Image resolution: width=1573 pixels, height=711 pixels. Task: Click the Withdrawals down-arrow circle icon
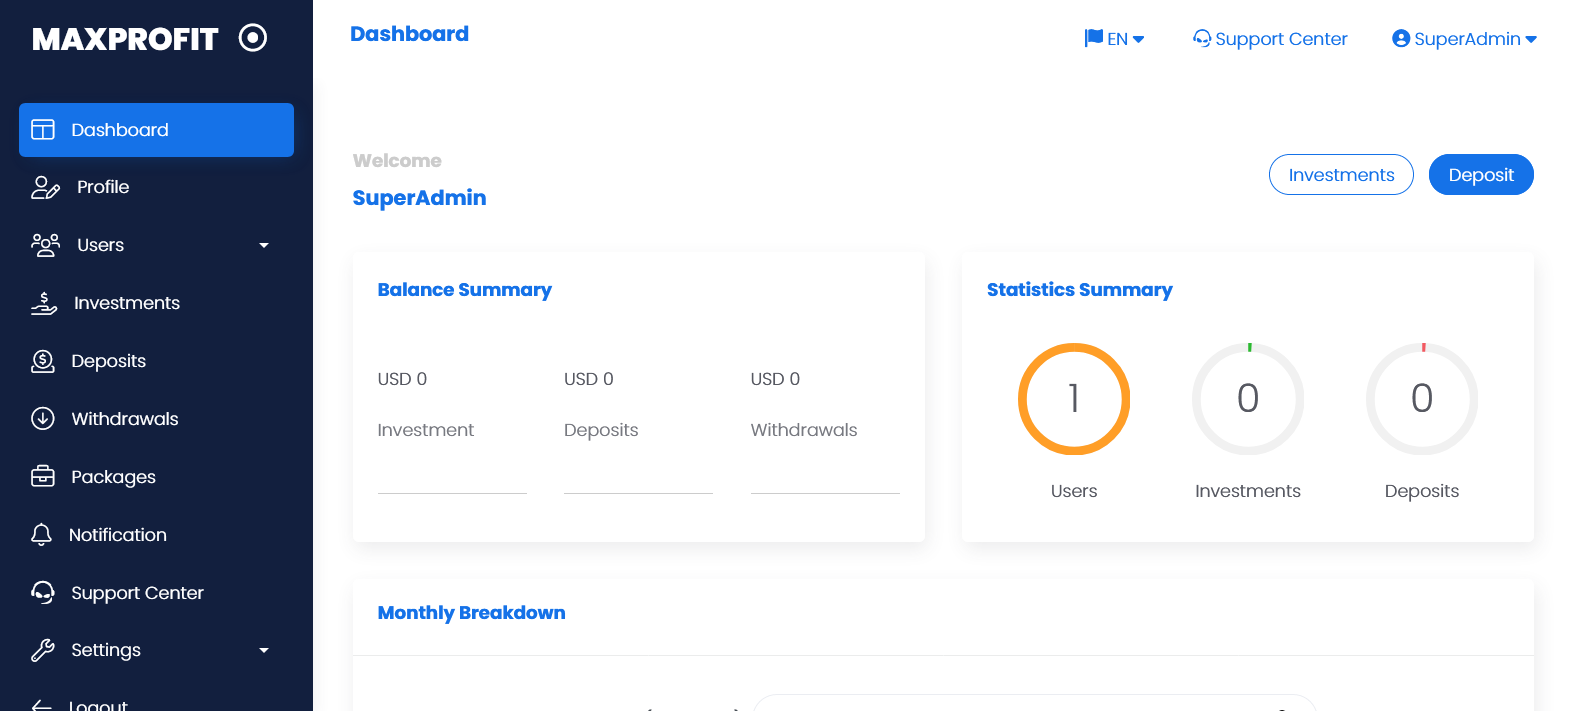point(43,419)
